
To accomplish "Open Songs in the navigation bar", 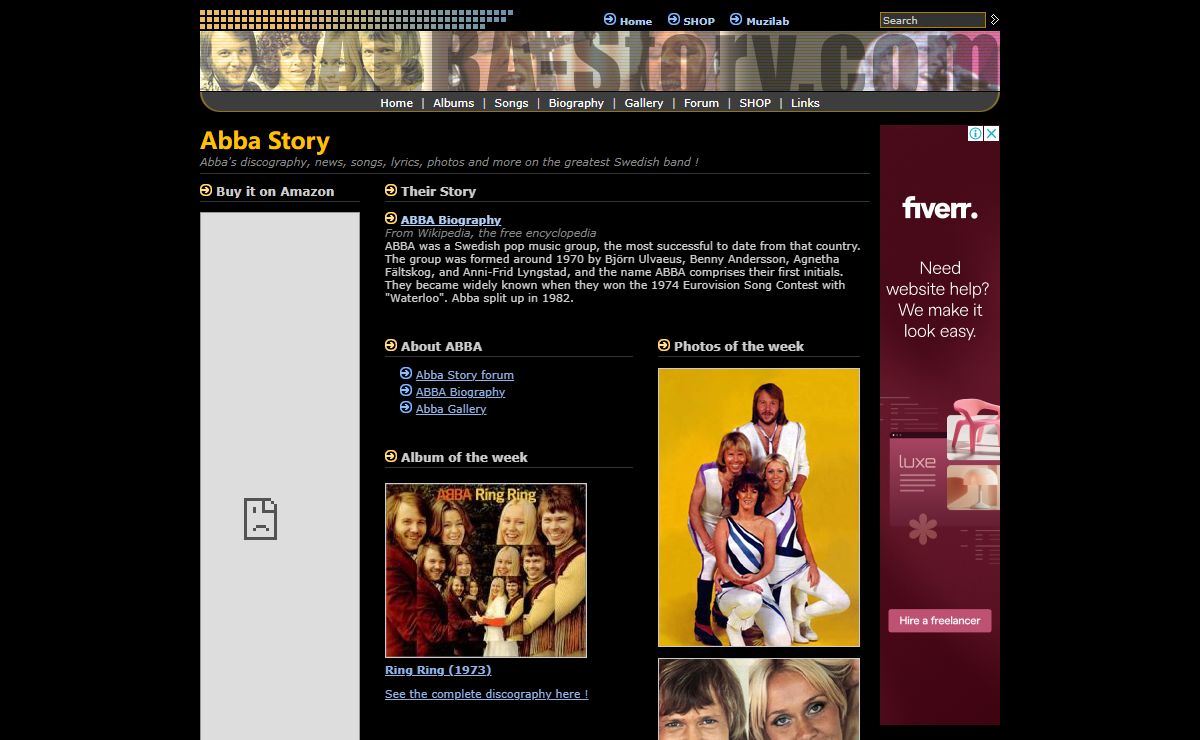I will [x=511, y=103].
